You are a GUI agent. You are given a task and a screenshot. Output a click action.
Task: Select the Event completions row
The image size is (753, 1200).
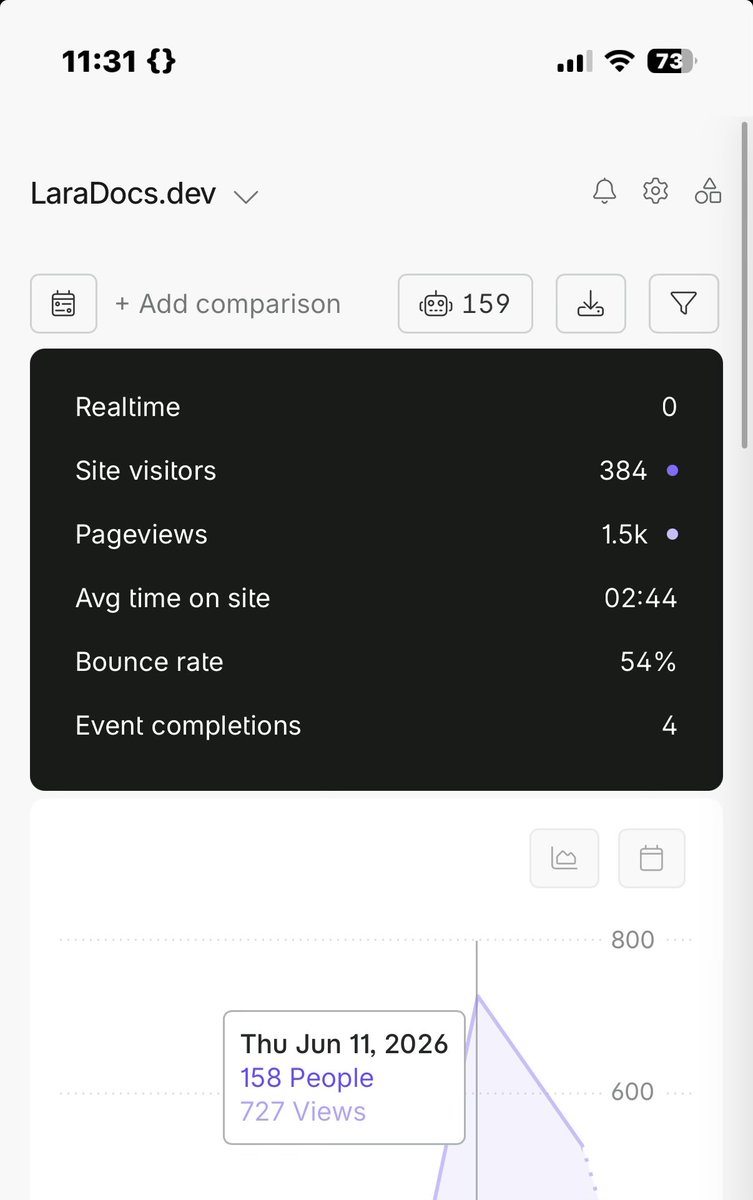(376, 726)
